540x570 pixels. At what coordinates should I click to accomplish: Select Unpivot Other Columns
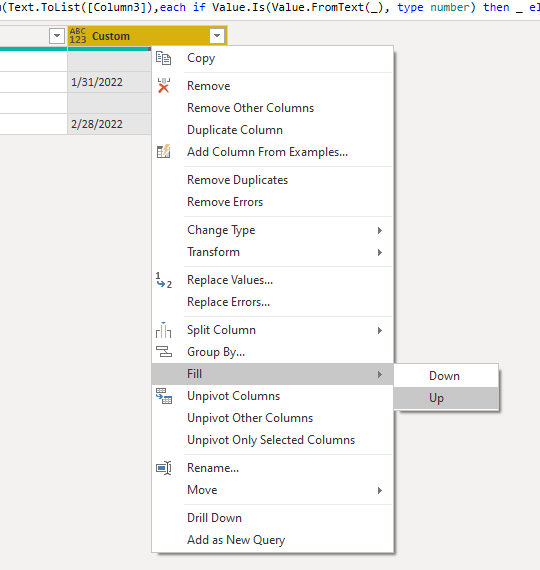click(x=272, y=418)
